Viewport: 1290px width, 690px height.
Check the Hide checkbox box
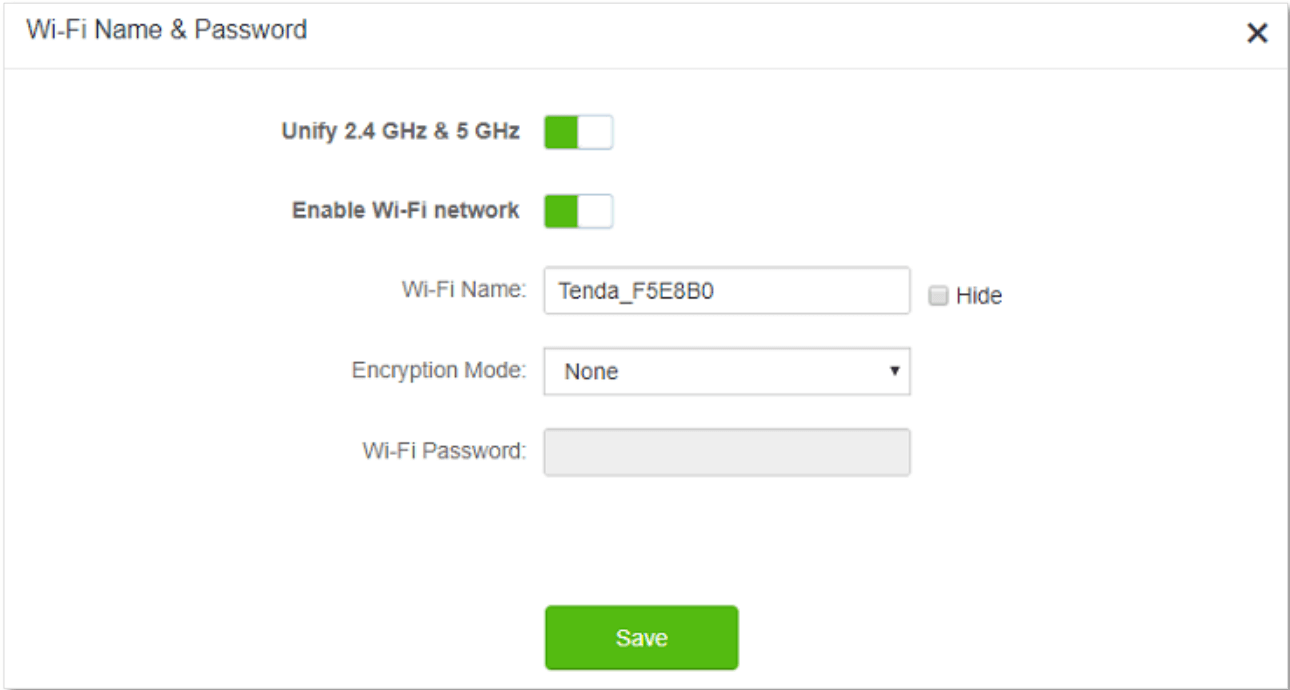click(x=938, y=296)
